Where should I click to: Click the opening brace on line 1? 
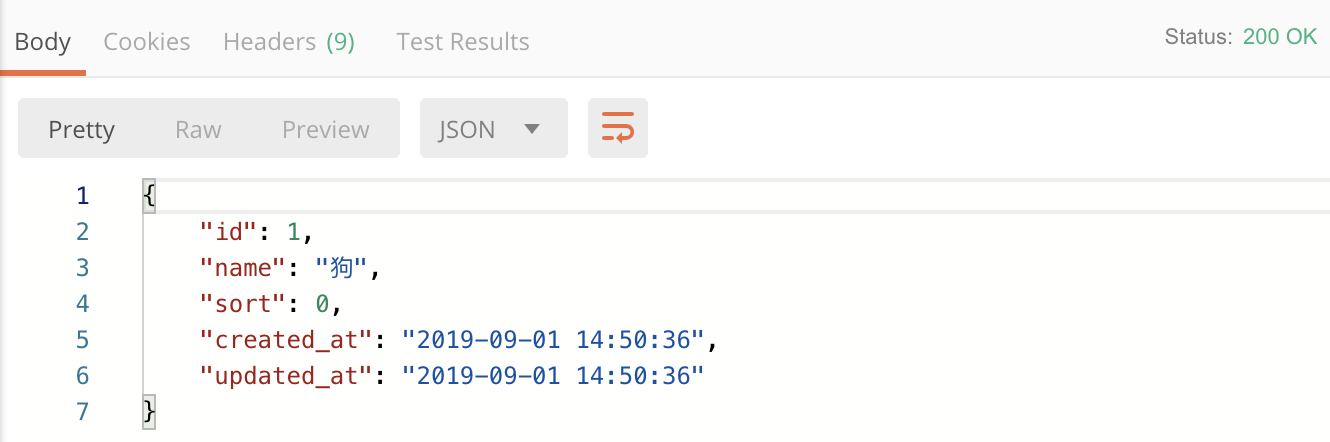coord(150,195)
